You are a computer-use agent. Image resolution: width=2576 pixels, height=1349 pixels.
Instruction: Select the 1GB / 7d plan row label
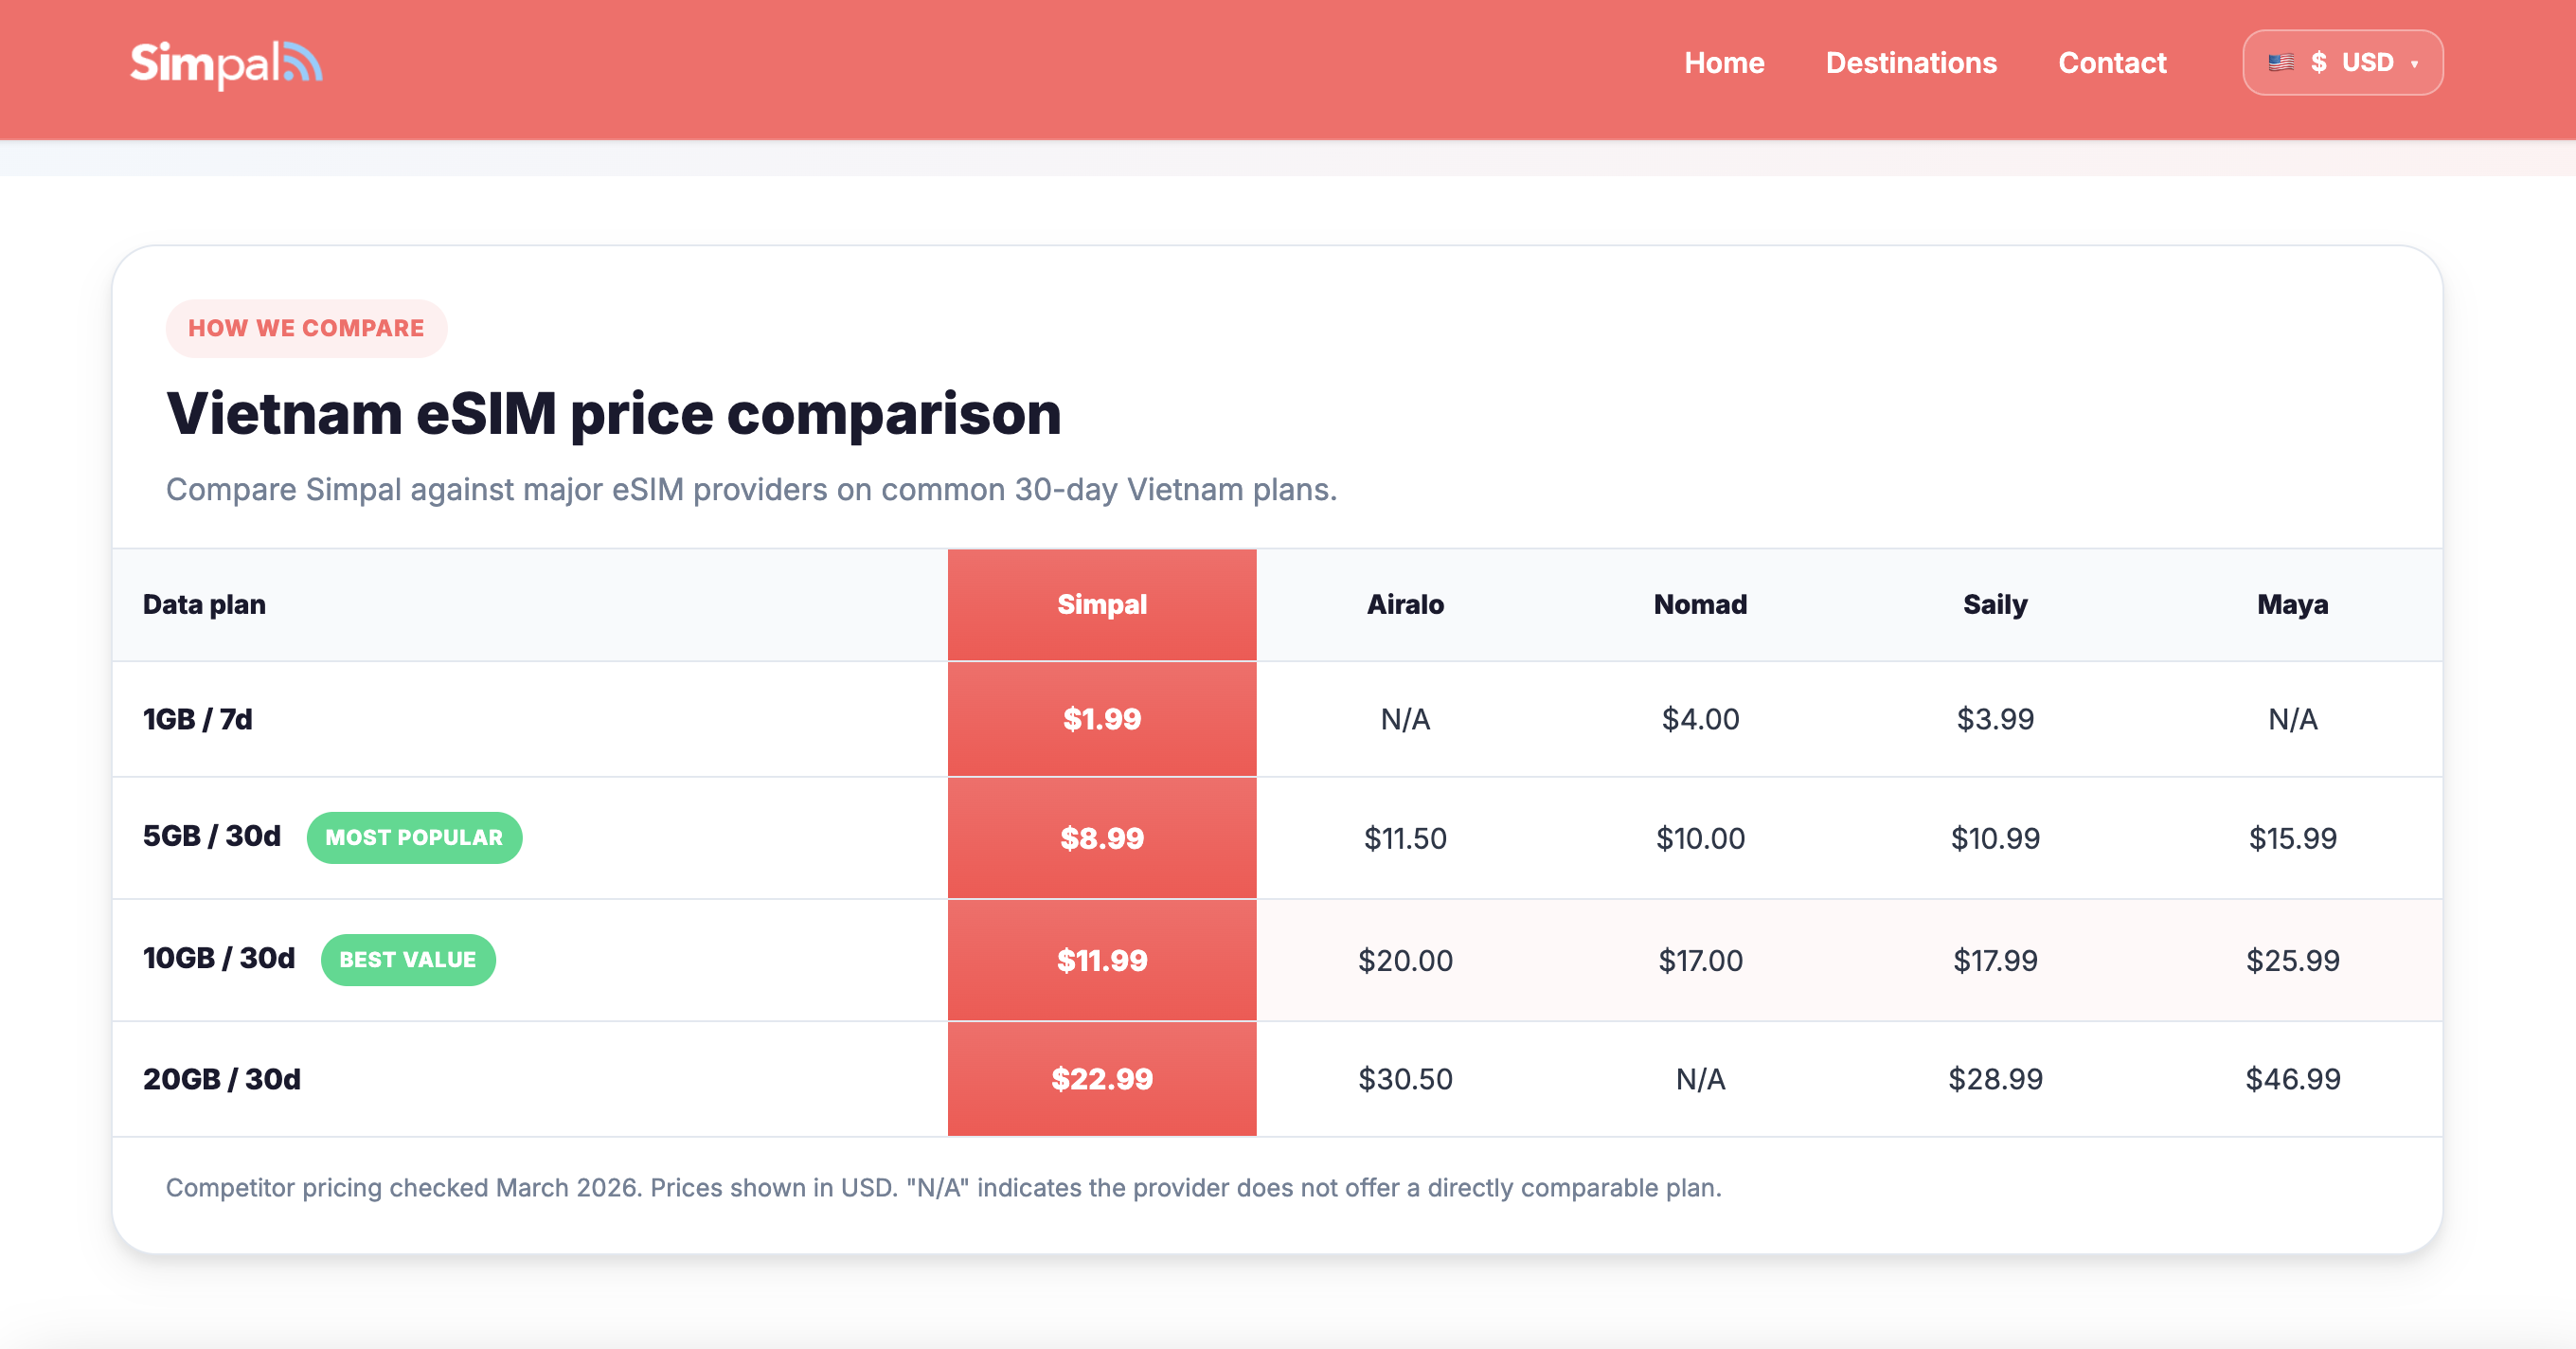click(x=198, y=719)
